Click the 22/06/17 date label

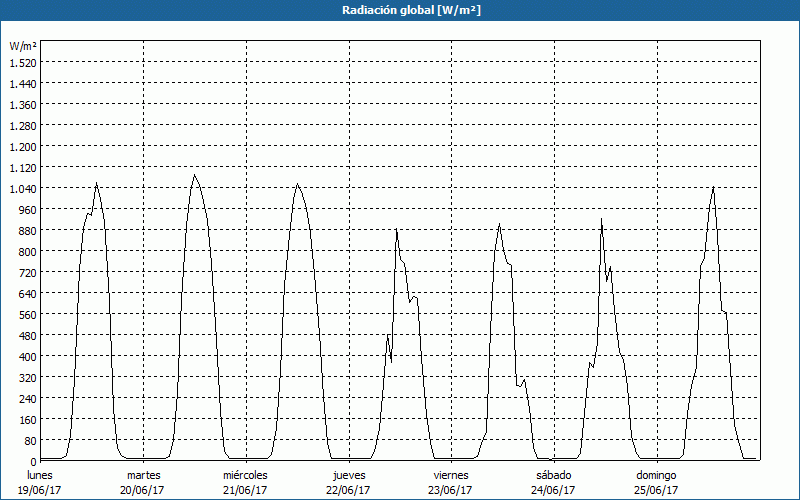coord(347,489)
